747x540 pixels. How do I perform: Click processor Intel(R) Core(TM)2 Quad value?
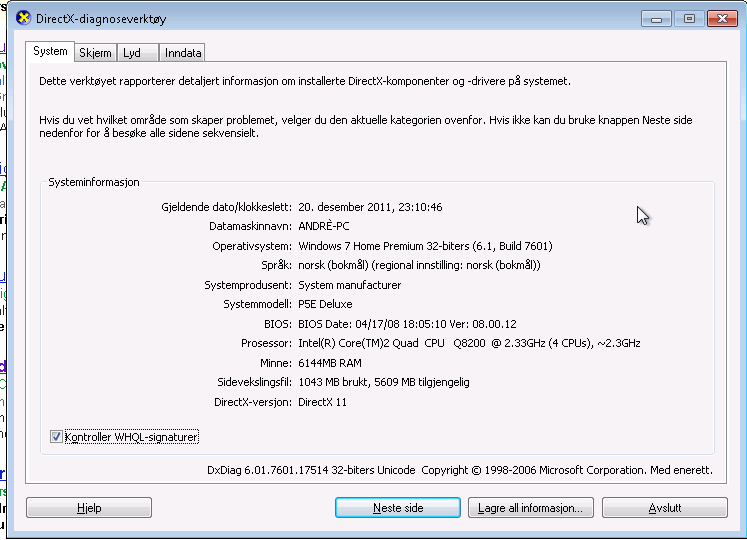coord(469,344)
